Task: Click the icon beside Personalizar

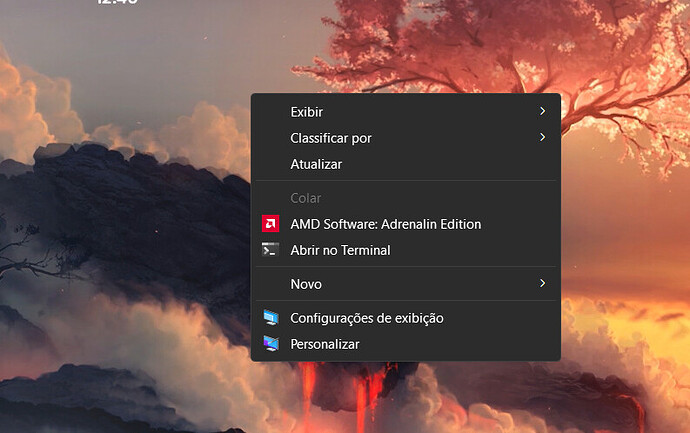Action: pos(270,344)
